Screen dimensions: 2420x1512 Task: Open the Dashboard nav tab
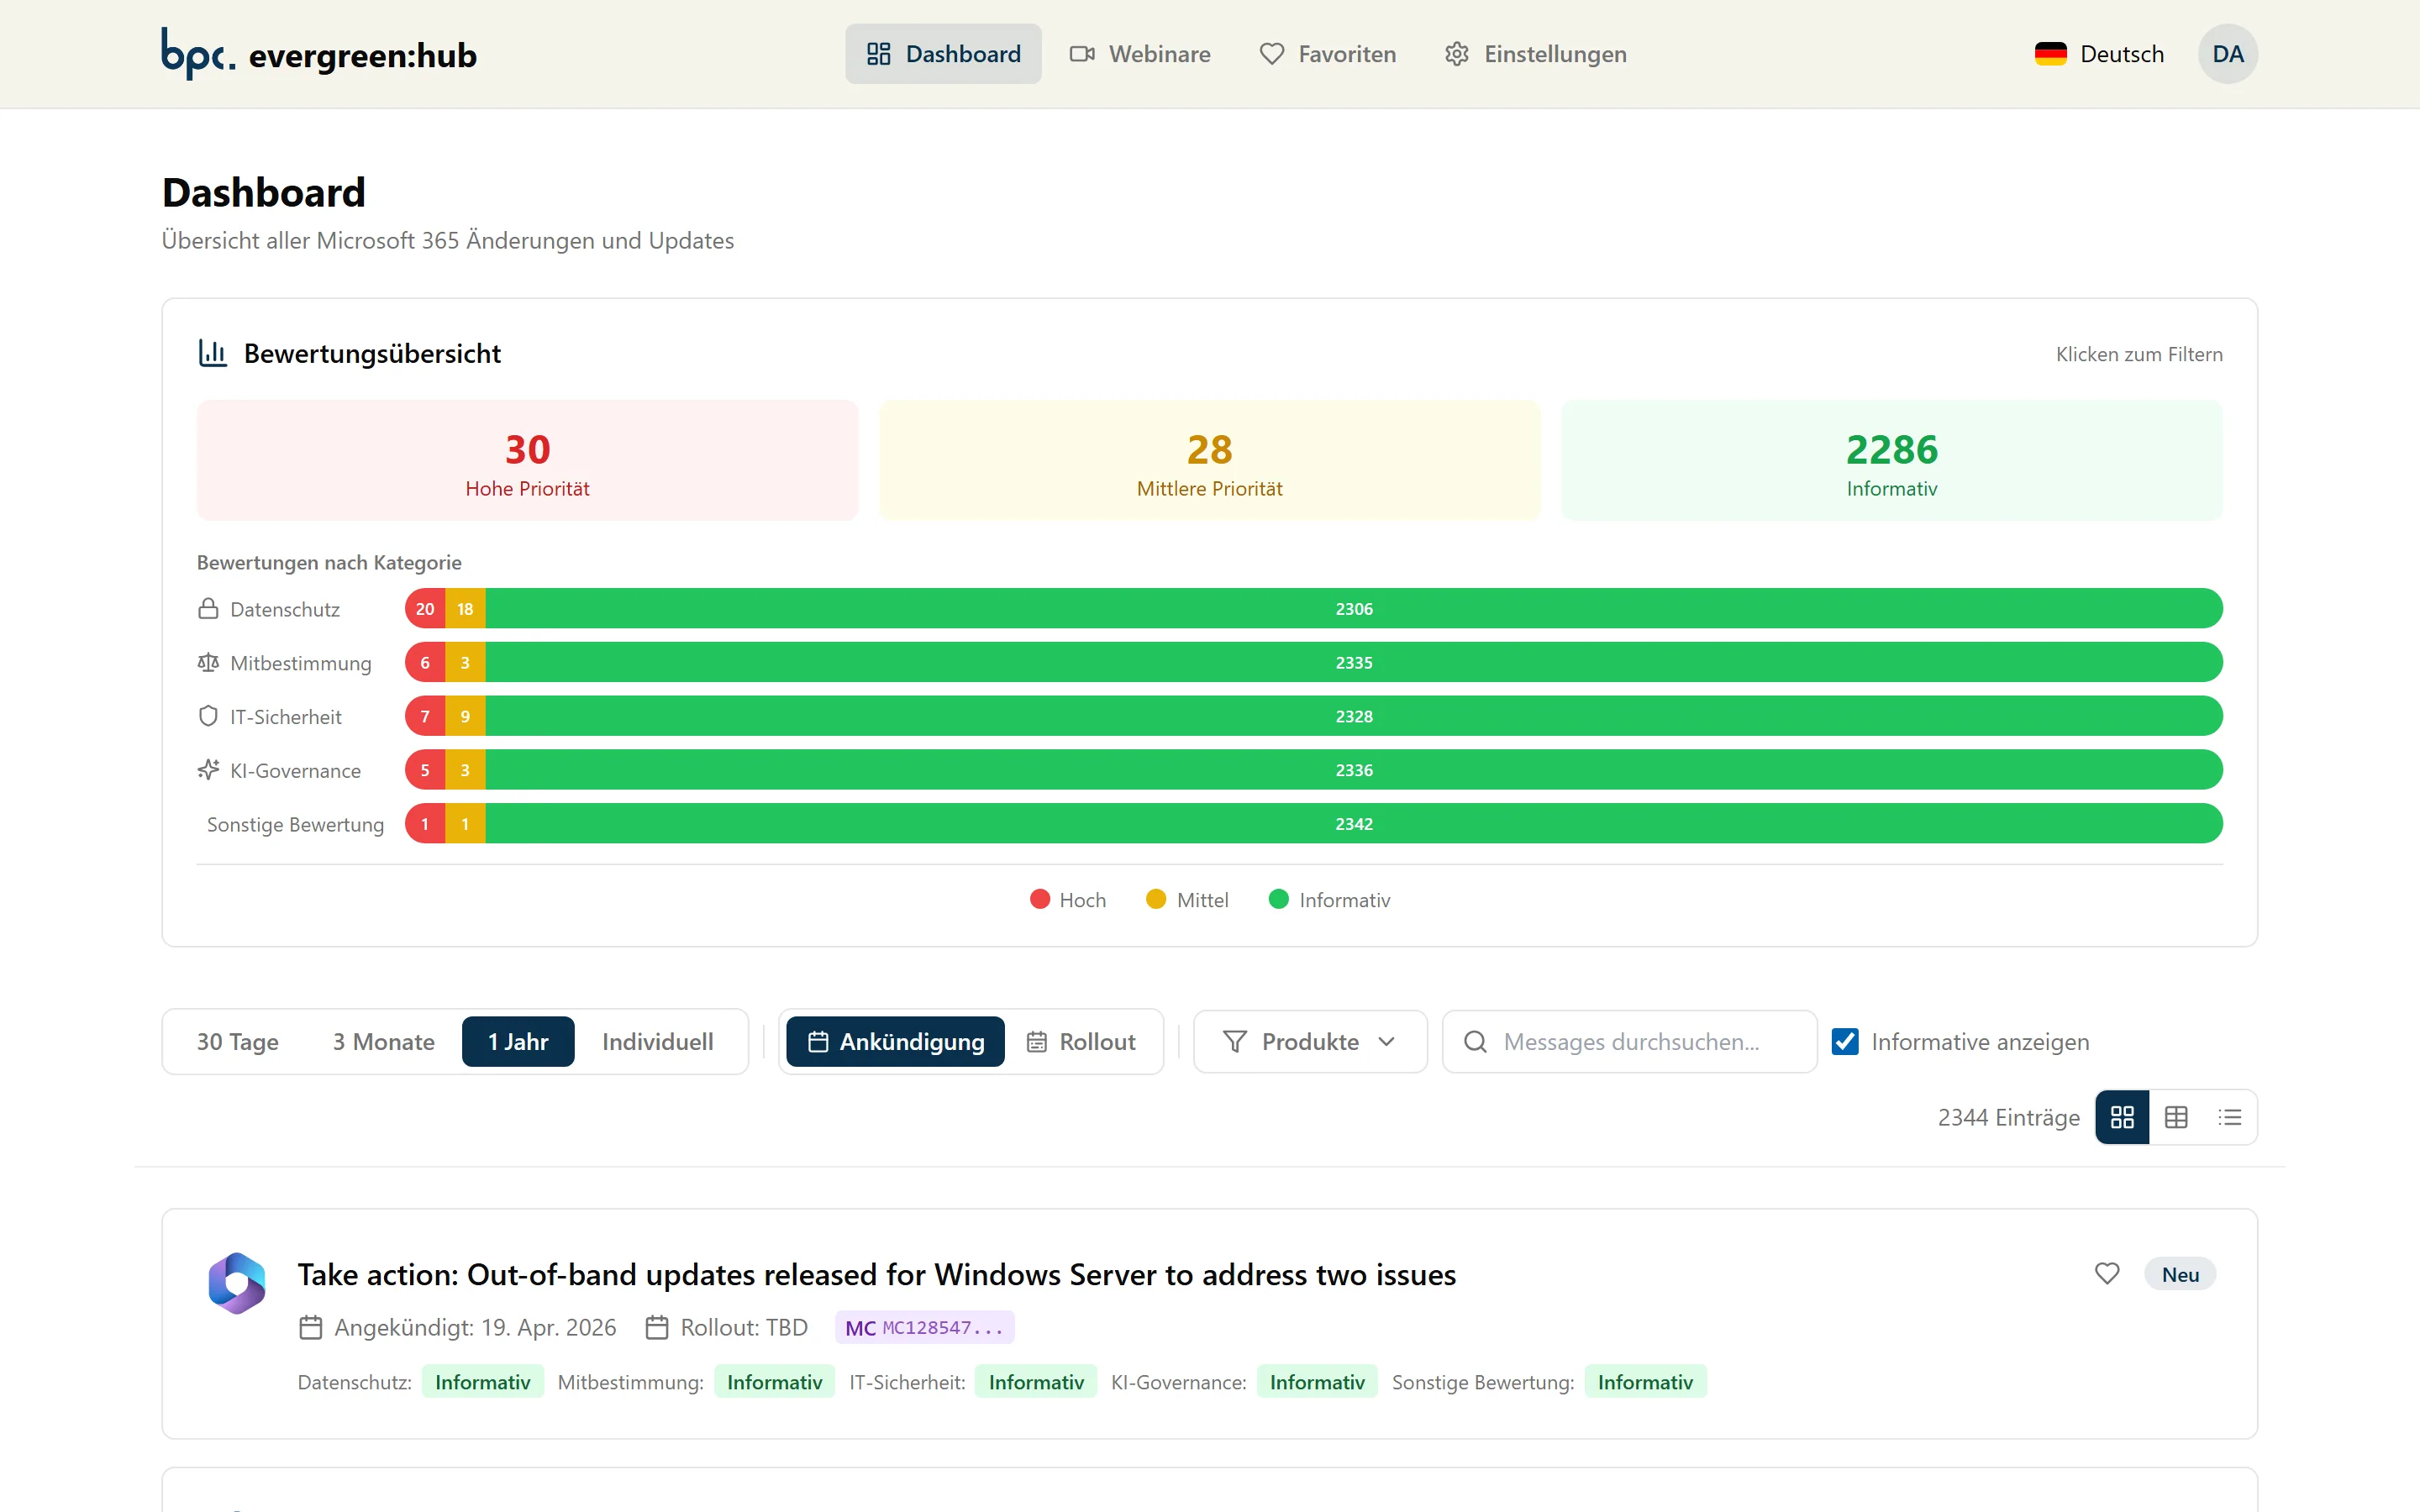pyautogui.click(x=943, y=54)
